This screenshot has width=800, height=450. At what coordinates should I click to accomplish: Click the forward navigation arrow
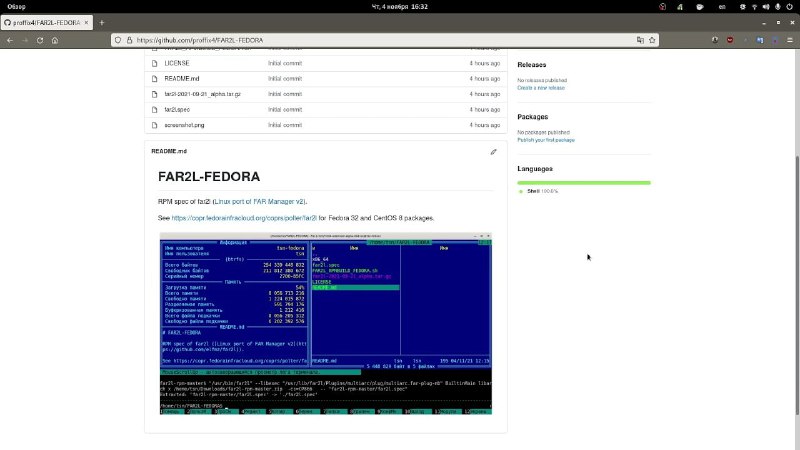[x=25, y=40]
